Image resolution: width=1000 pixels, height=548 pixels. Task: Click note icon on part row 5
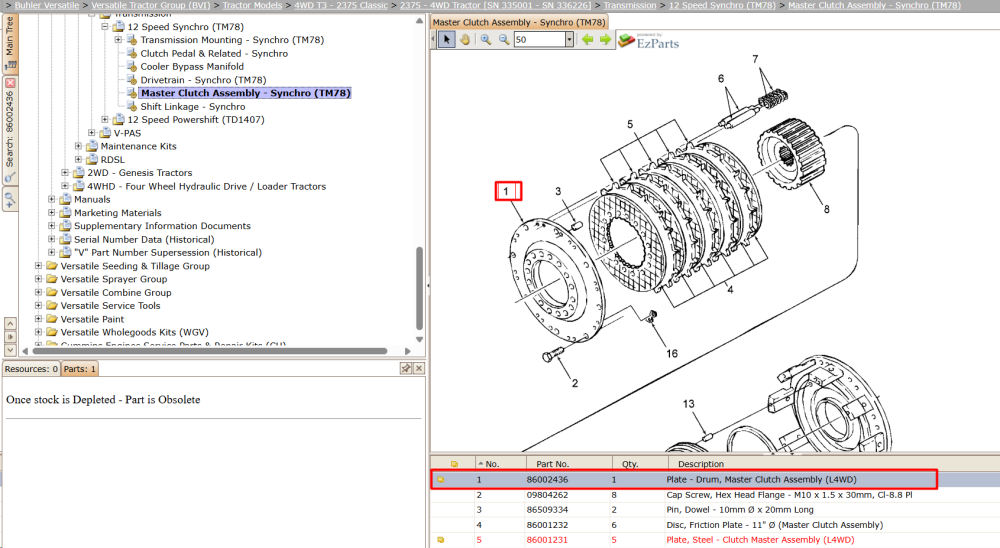point(440,540)
